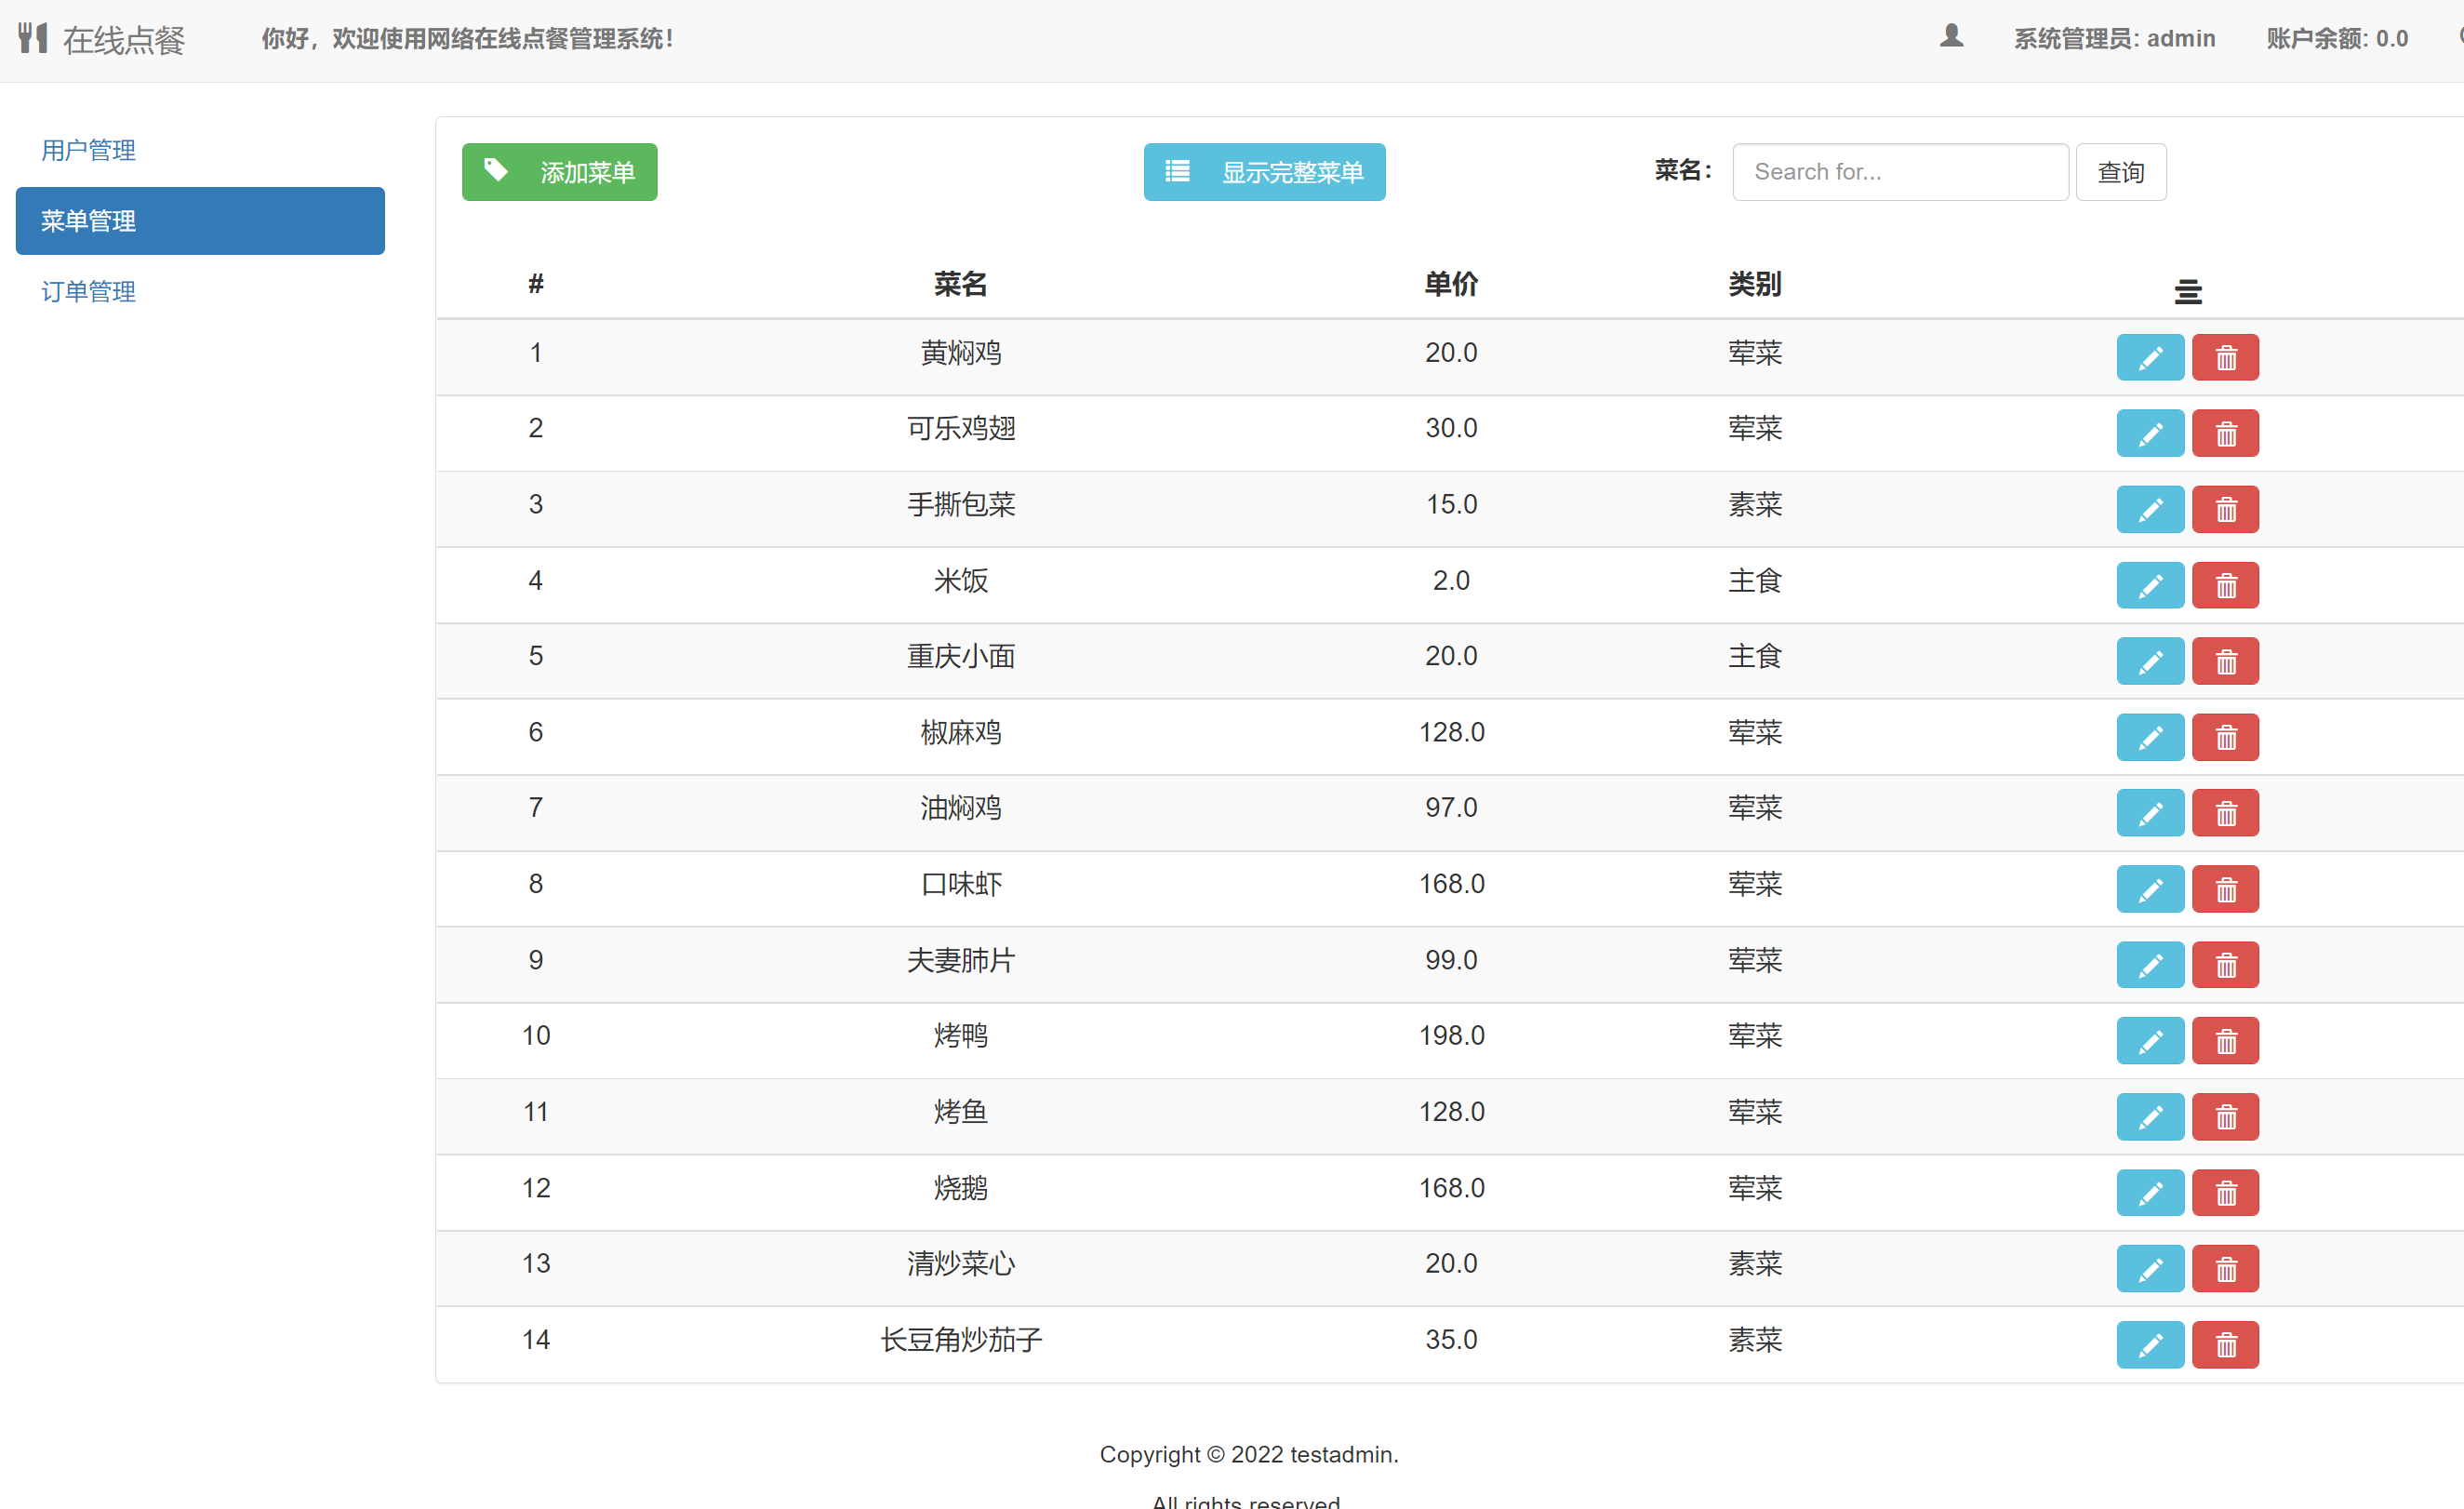Screen dimensions: 2464x1509
Task: Remove 可乐鸡翅 using delete icon
Action: point(2225,433)
